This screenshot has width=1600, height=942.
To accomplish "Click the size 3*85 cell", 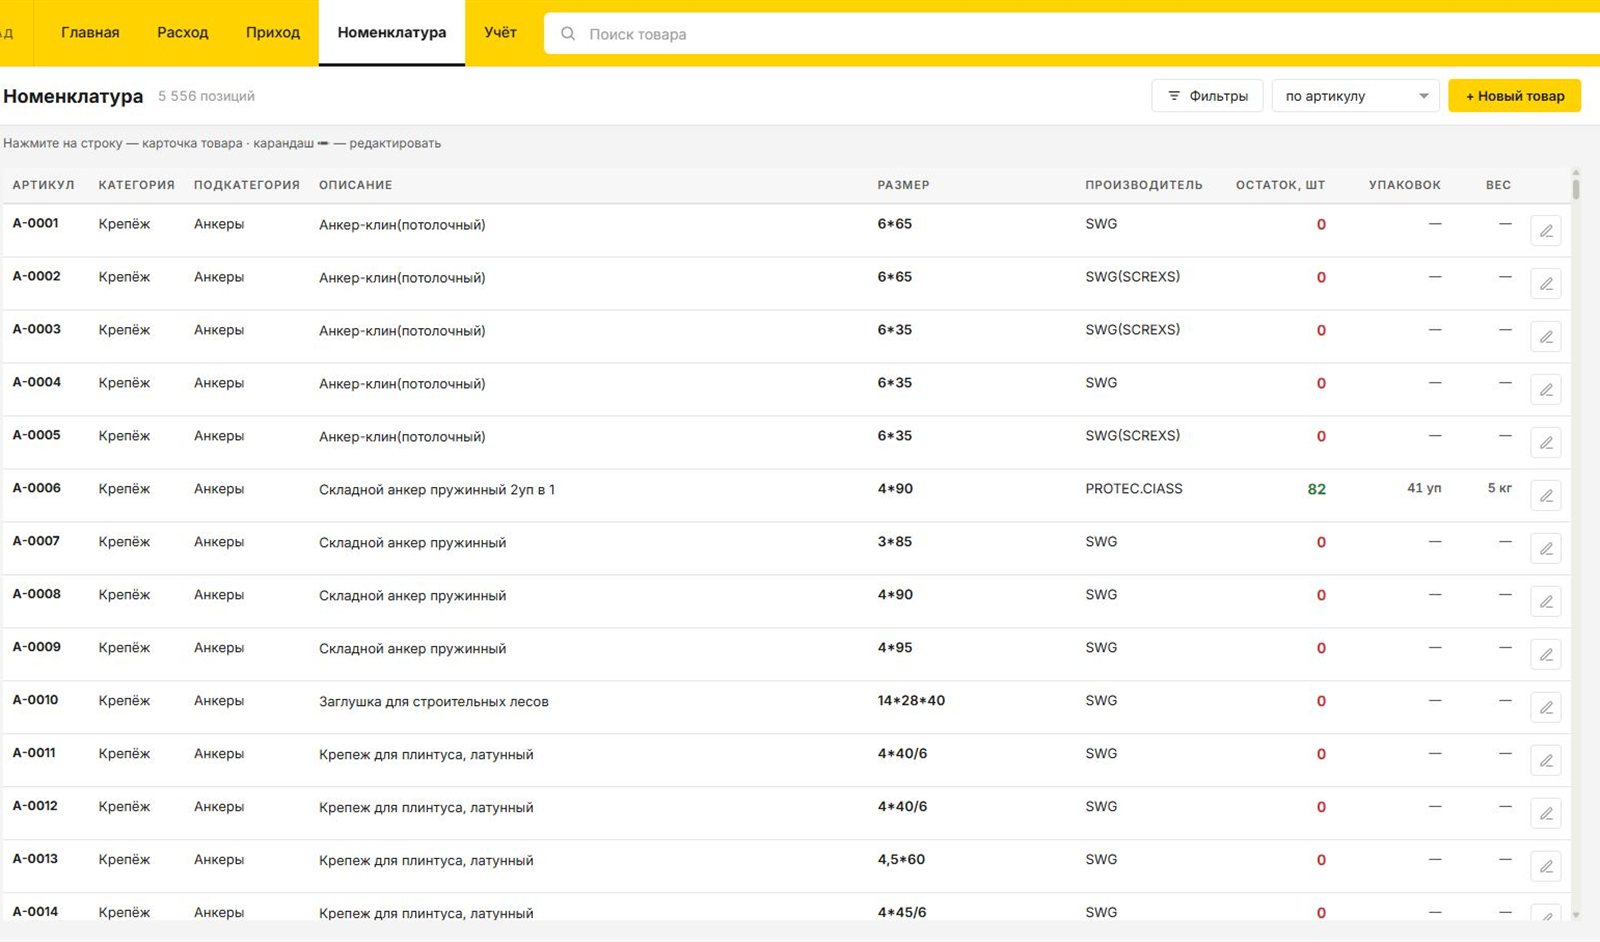I will click(x=894, y=541).
